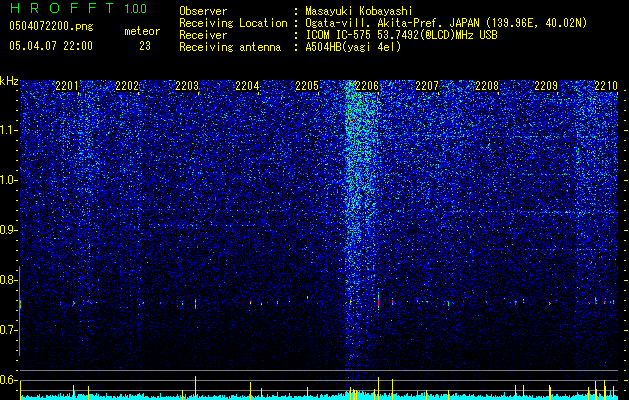Click the 2207 time label
The width and height of the screenshot is (629, 400).
[427, 85]
